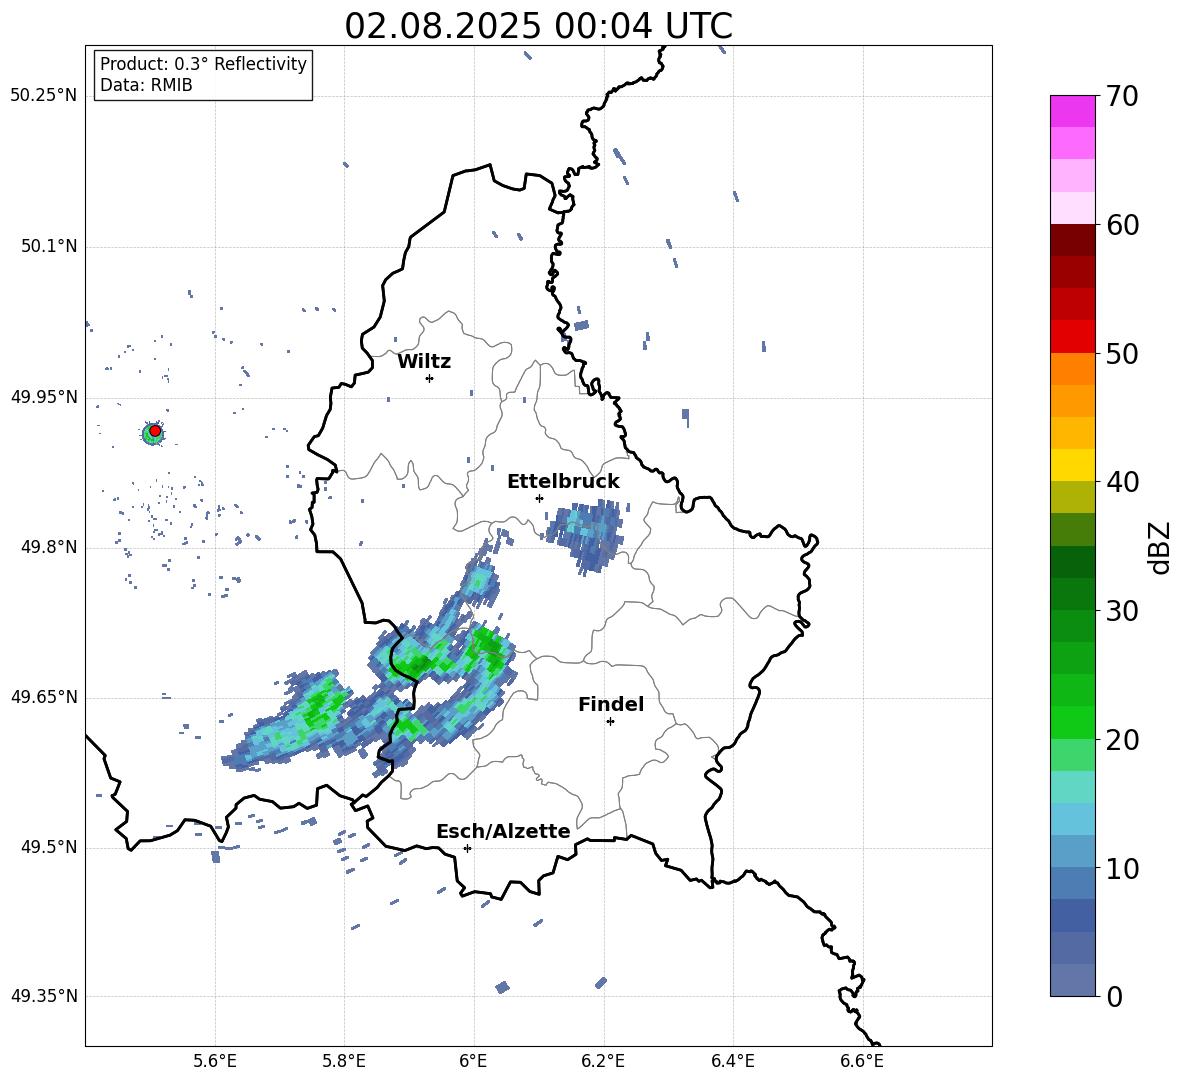Click the Wiltz city label
The height and width of the screenshot is (1081, 1184).
coord(424,362)
